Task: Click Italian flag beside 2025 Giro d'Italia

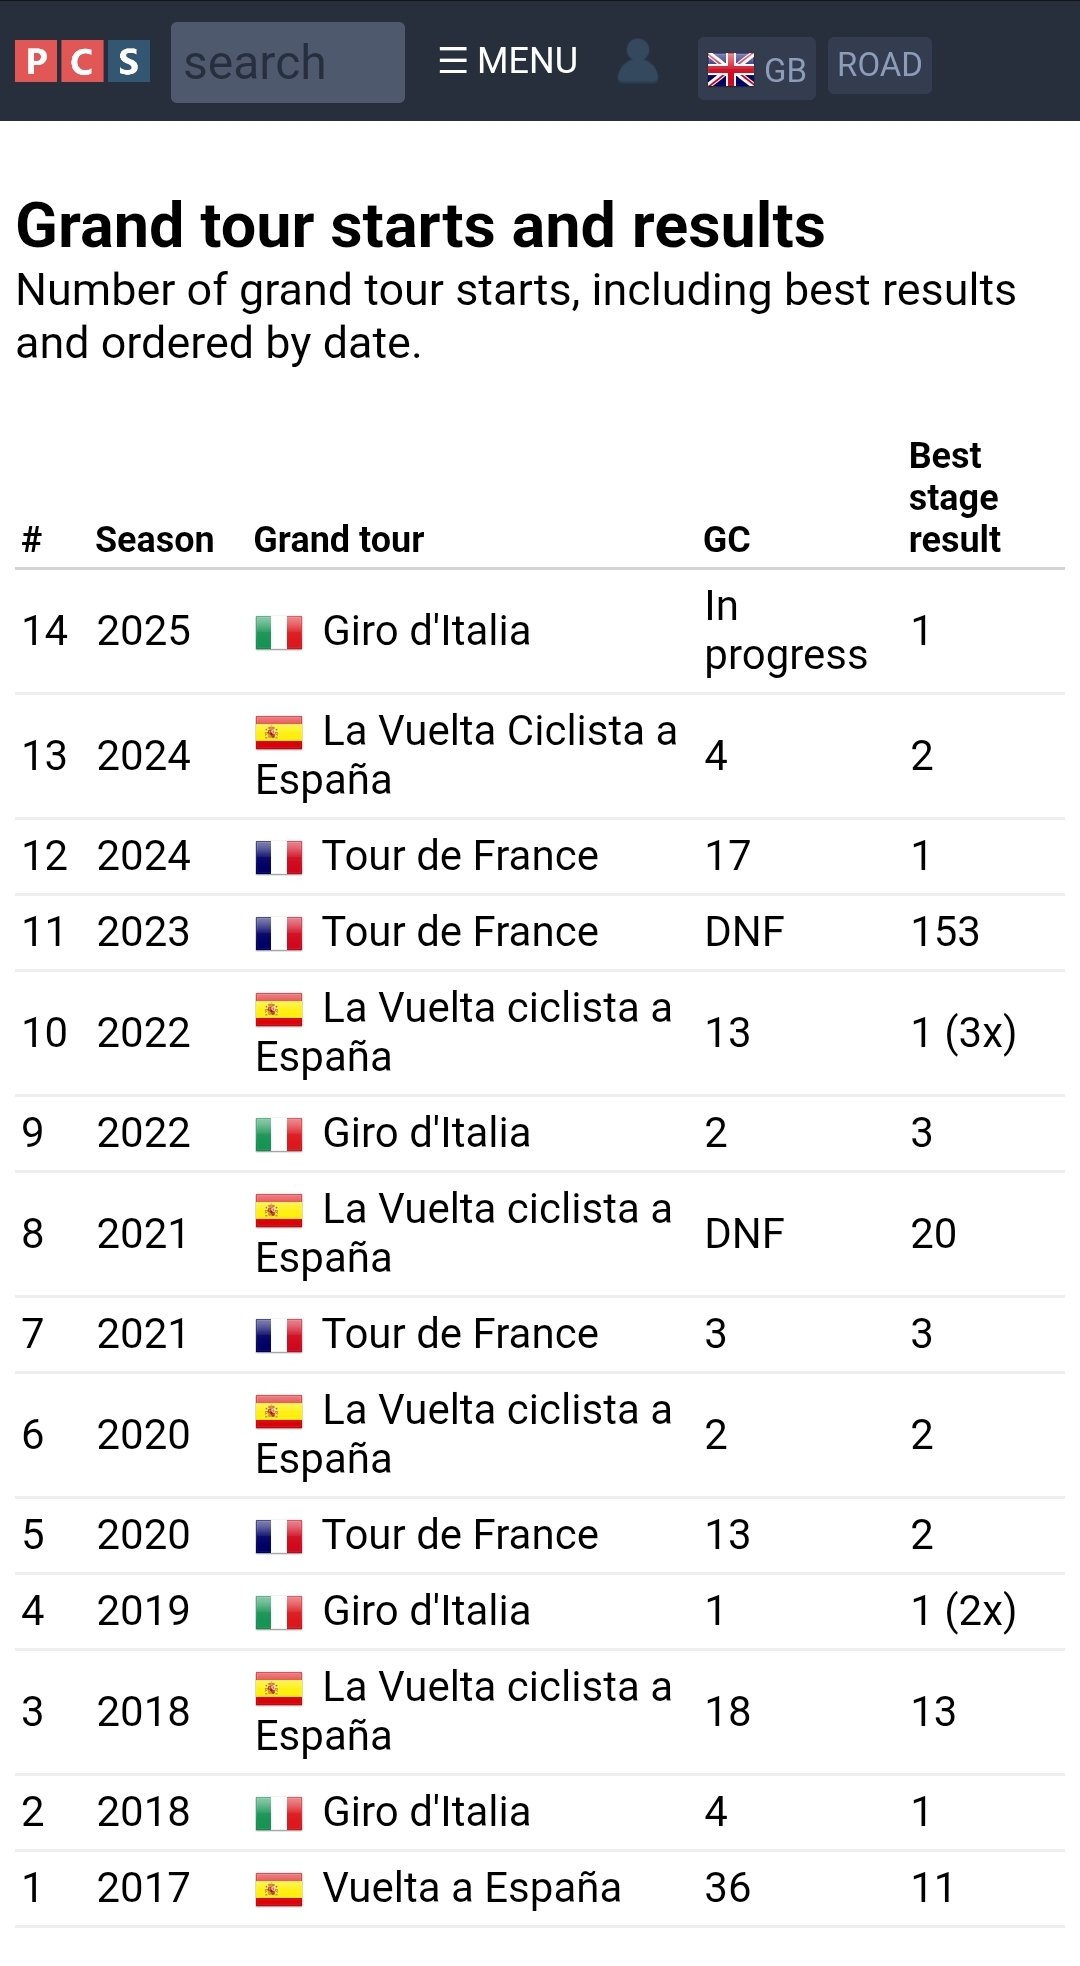Action: click(x=279, y=632)
